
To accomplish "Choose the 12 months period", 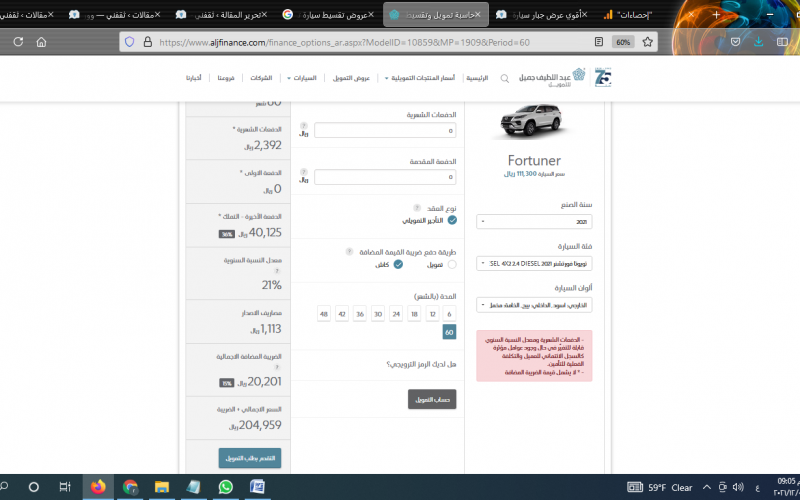I will click(x=433, y=314).
